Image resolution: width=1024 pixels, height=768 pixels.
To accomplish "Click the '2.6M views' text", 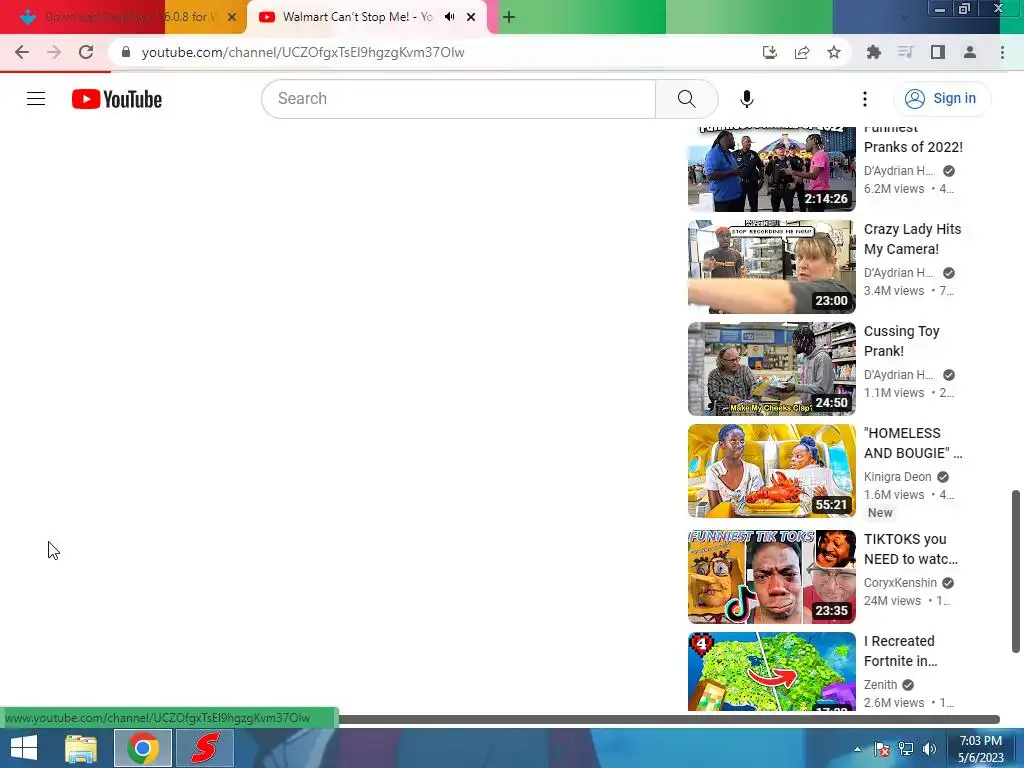I will click(x=893, y=703).
